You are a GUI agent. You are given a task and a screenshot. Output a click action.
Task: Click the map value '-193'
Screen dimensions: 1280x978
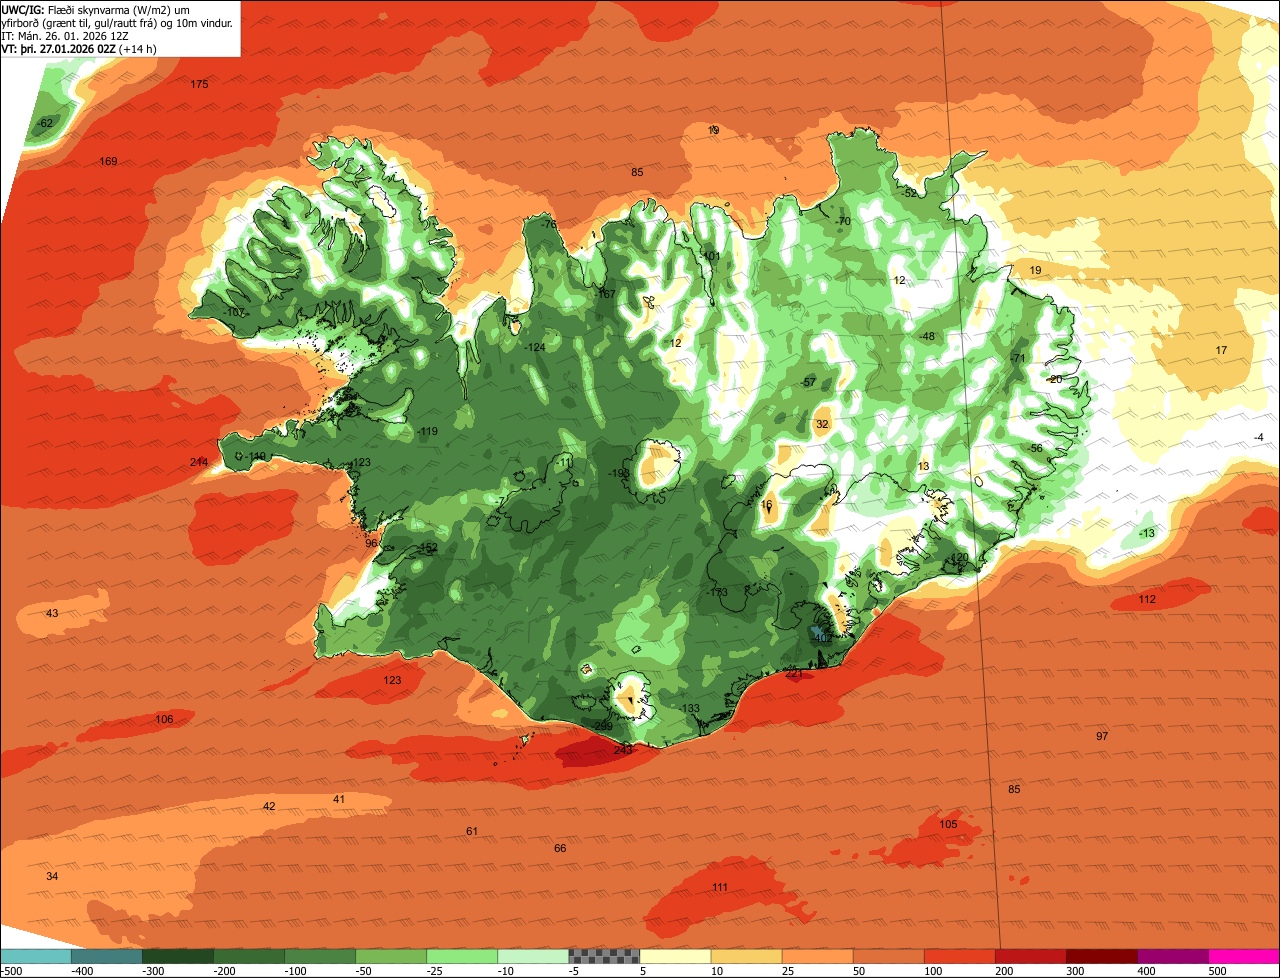coord(619,472)
